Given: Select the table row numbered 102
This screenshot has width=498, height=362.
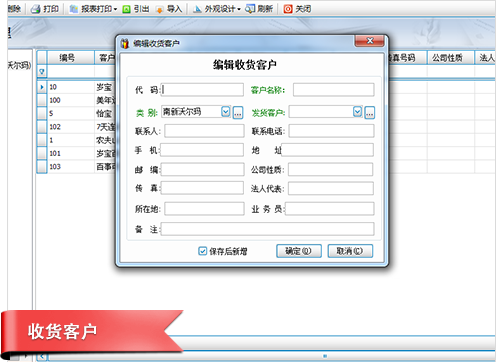Looking at the screenshot, I should coord(77,127).
